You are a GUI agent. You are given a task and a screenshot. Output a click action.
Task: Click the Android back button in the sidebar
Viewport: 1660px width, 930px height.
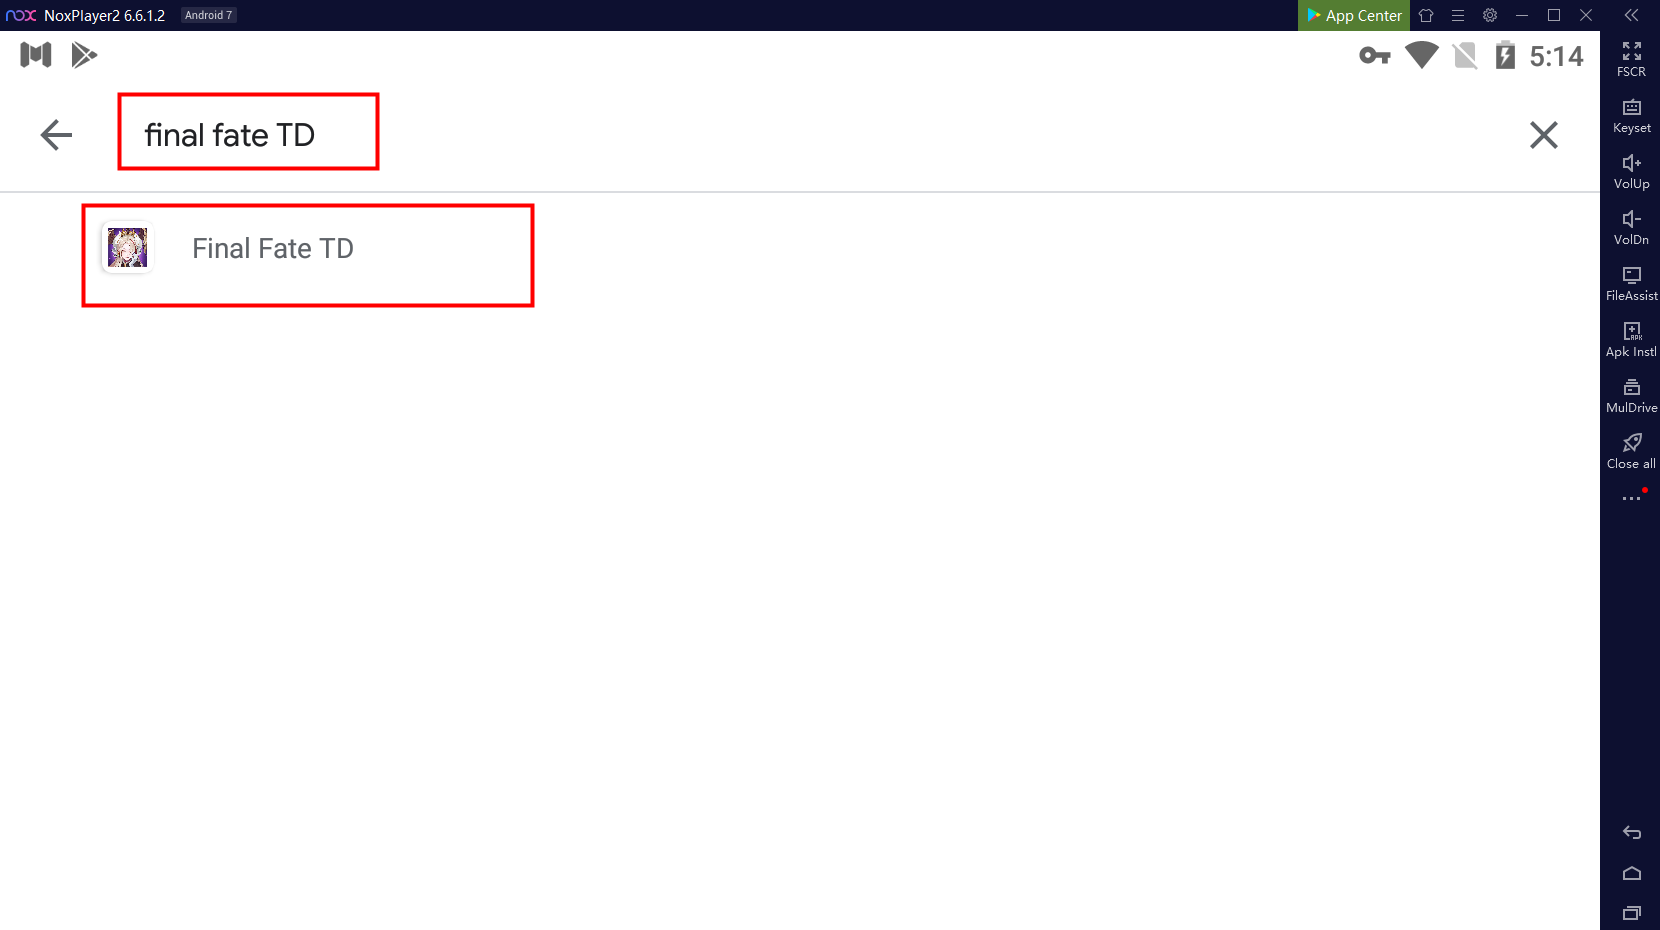pos(1631,832)
